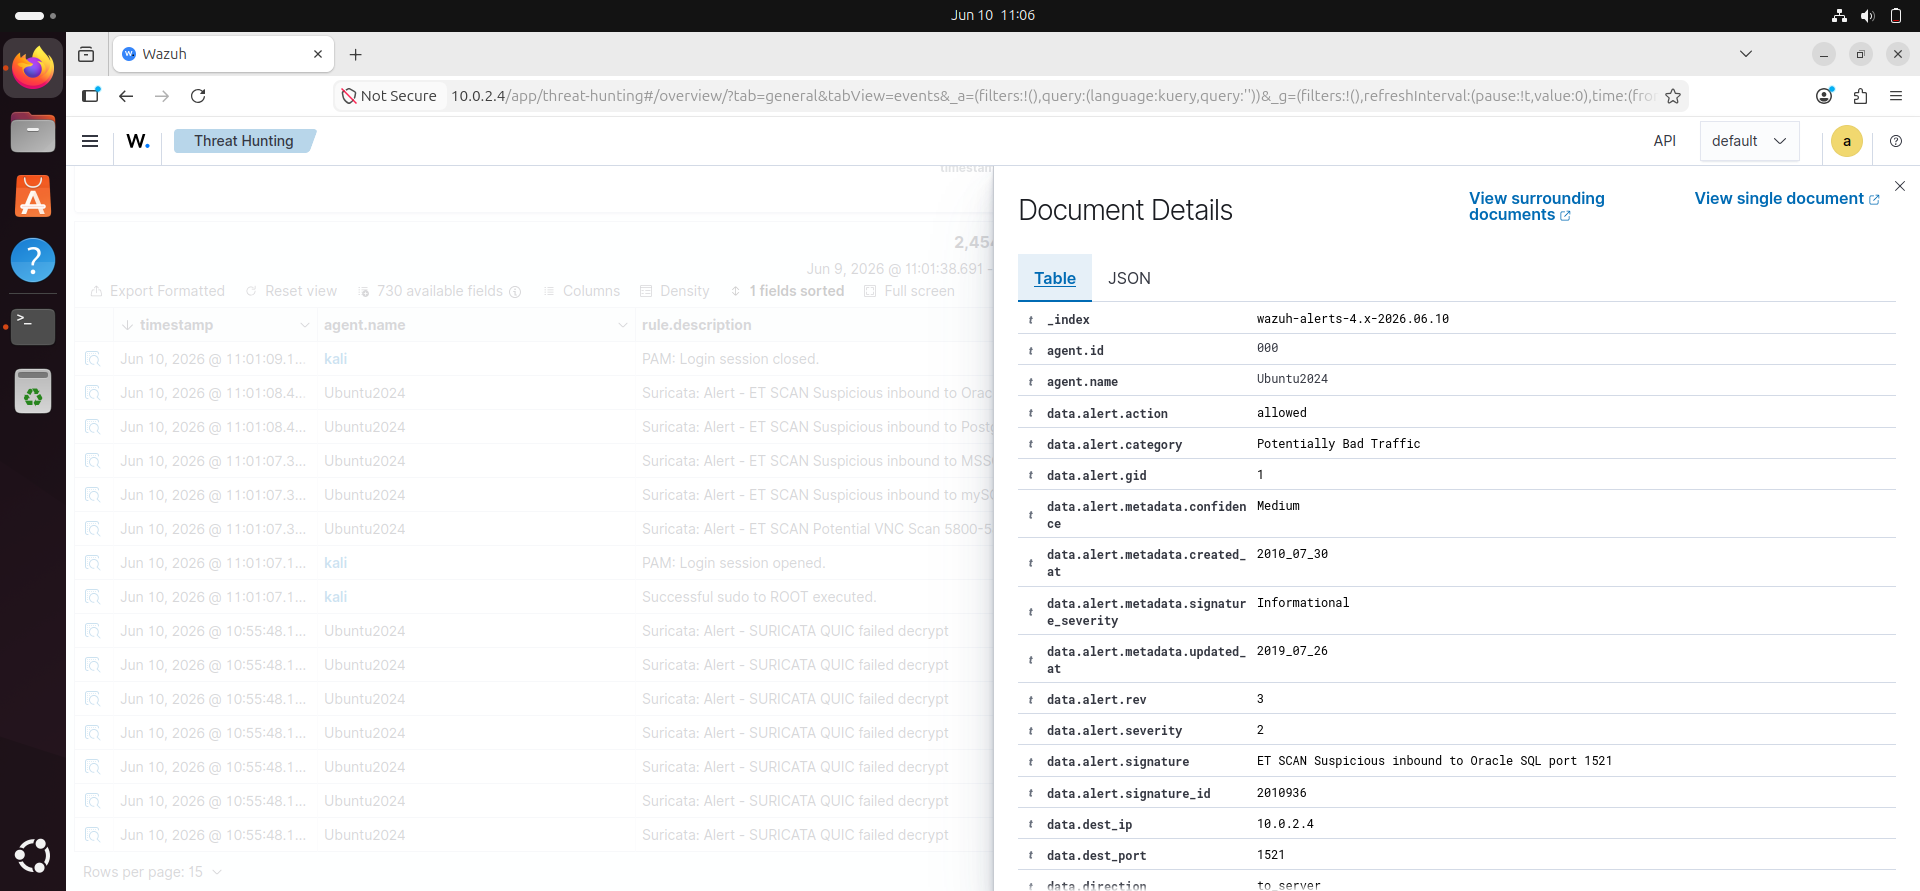Click the agent.name field label

click(x=1082, y=382)
